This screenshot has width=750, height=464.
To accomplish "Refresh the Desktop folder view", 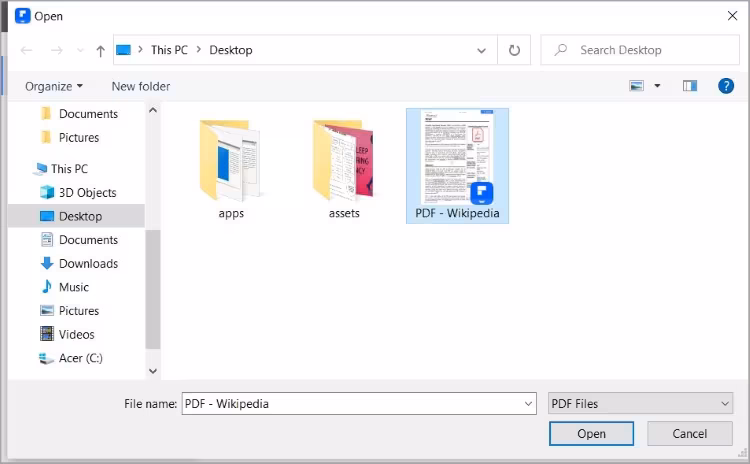I will tap(514, 50).
